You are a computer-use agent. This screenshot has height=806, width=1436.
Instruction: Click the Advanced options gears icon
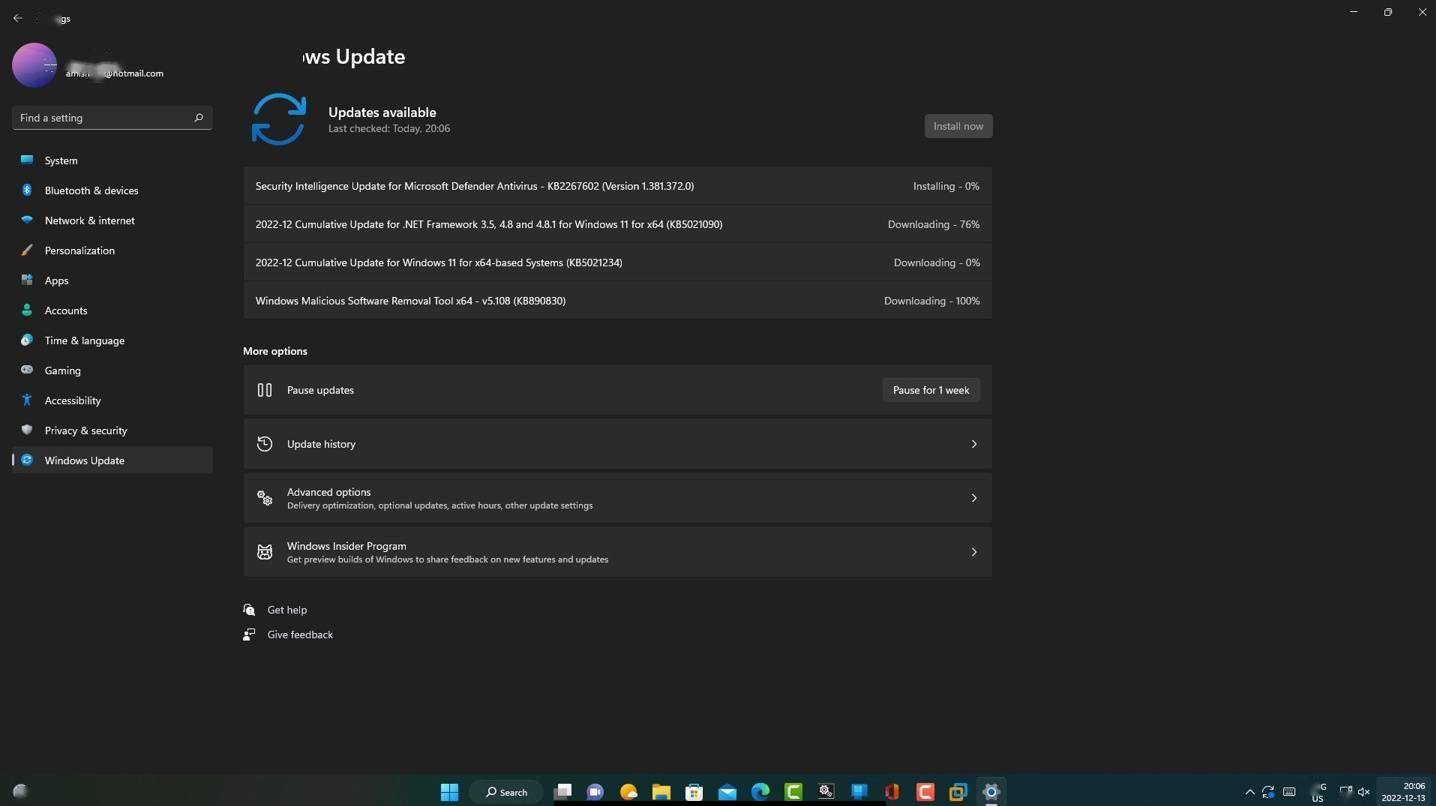pyautogui.click(x=265, y=498)
